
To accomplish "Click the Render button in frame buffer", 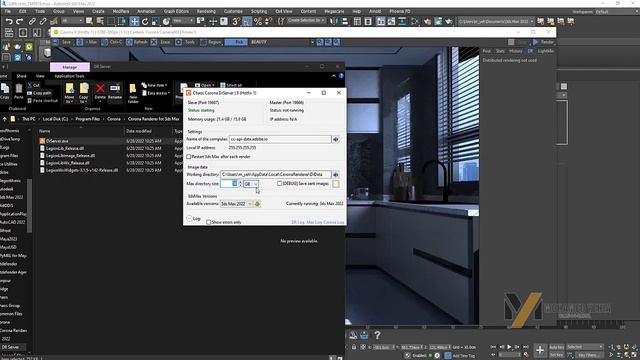I will click(543, 42).
